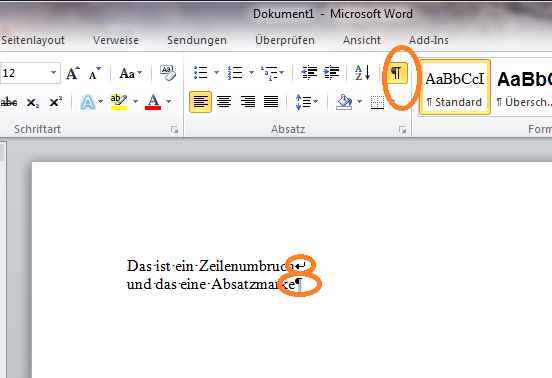Open the font color dropdown arrow
552x378 pixels.
[169, 102]
